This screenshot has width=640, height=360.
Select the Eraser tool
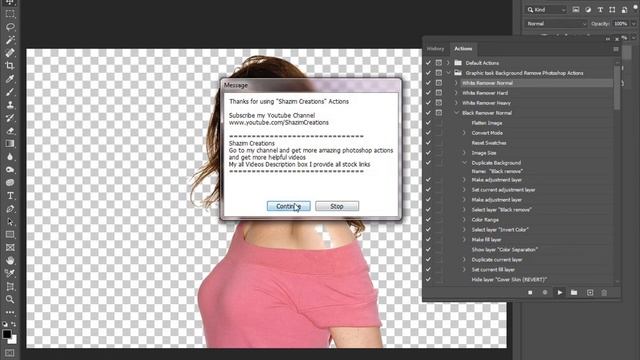(x=10, y=131)
